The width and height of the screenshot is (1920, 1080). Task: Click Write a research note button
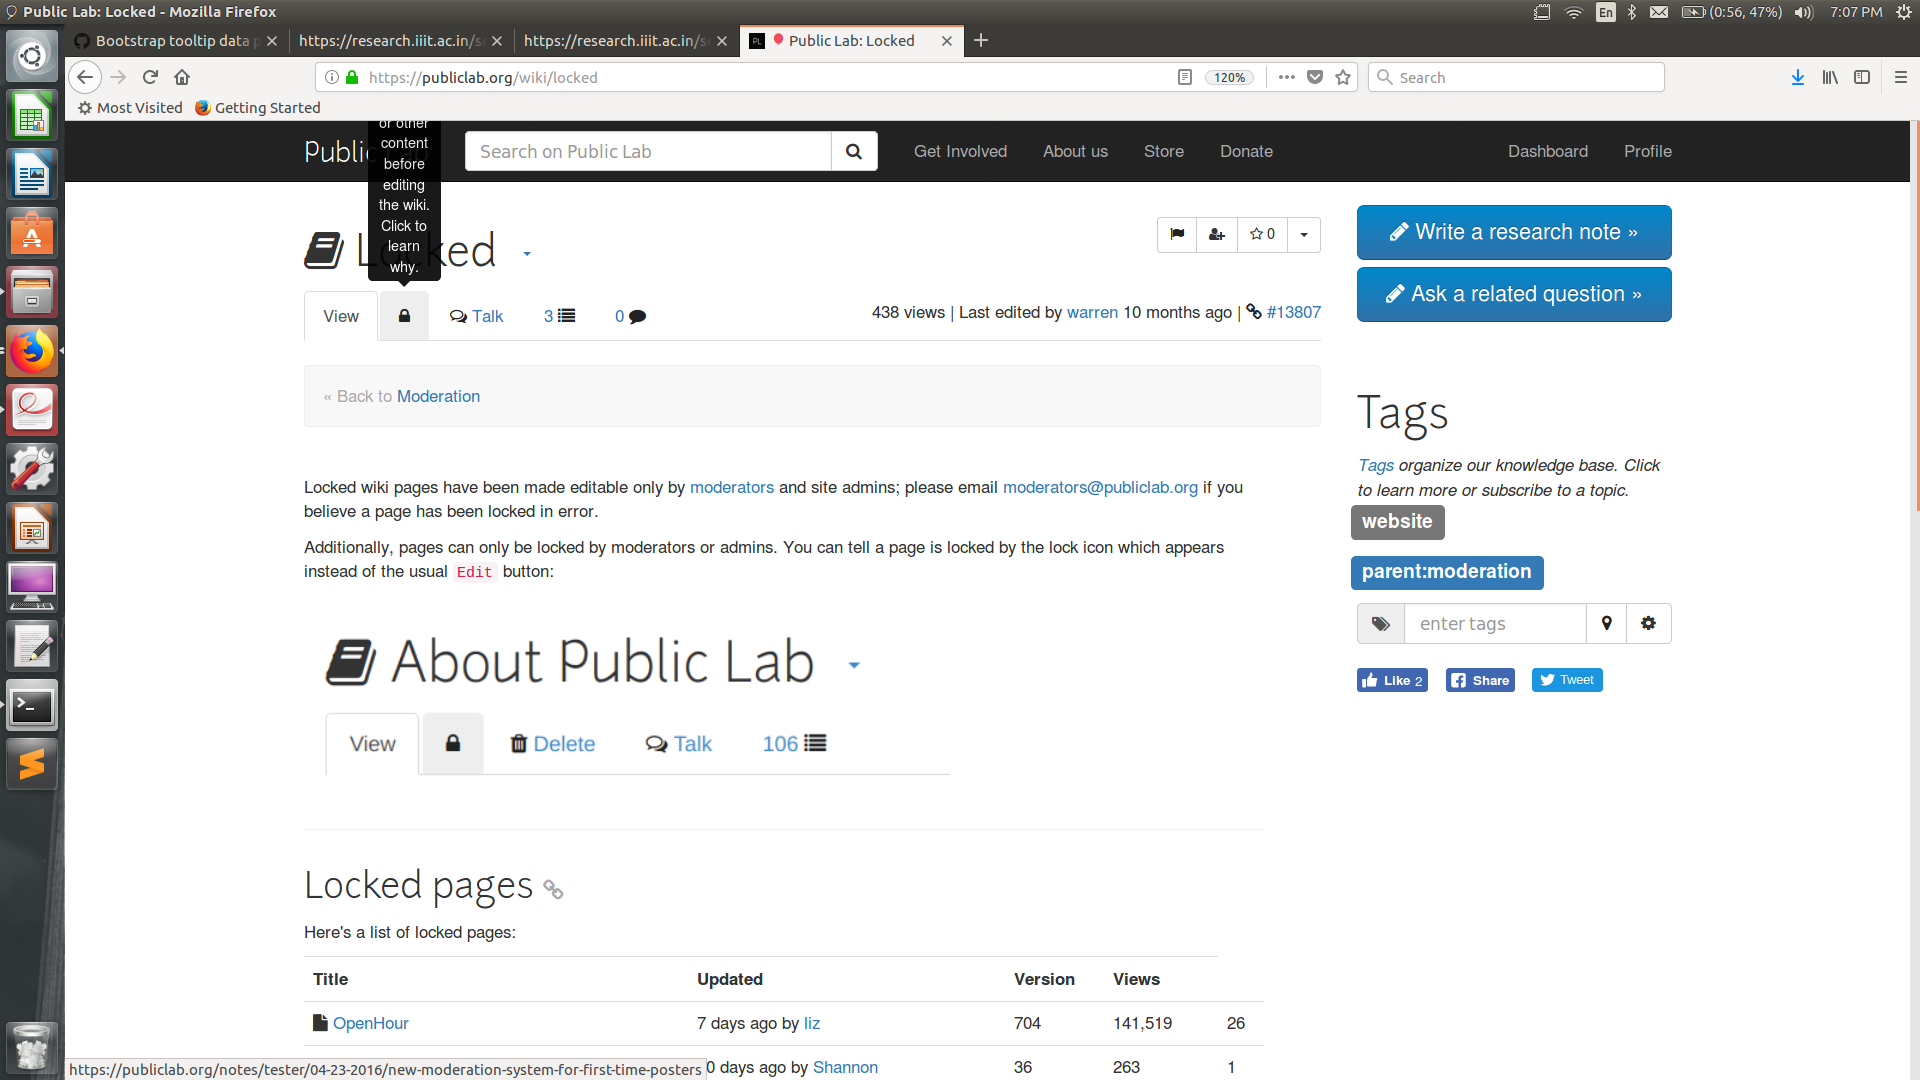pos(1513,232)
